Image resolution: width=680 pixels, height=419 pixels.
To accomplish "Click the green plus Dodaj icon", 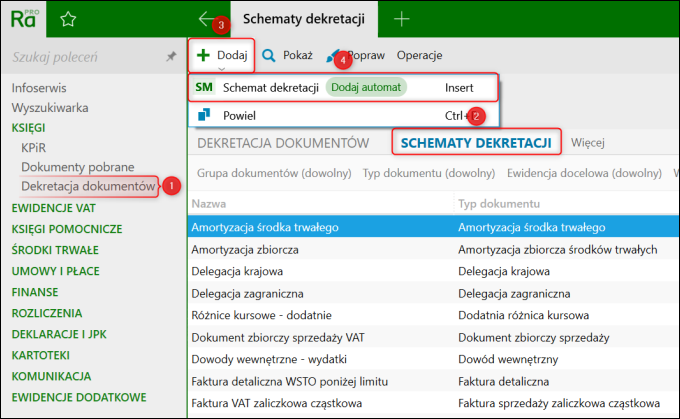I will (203, 55).
